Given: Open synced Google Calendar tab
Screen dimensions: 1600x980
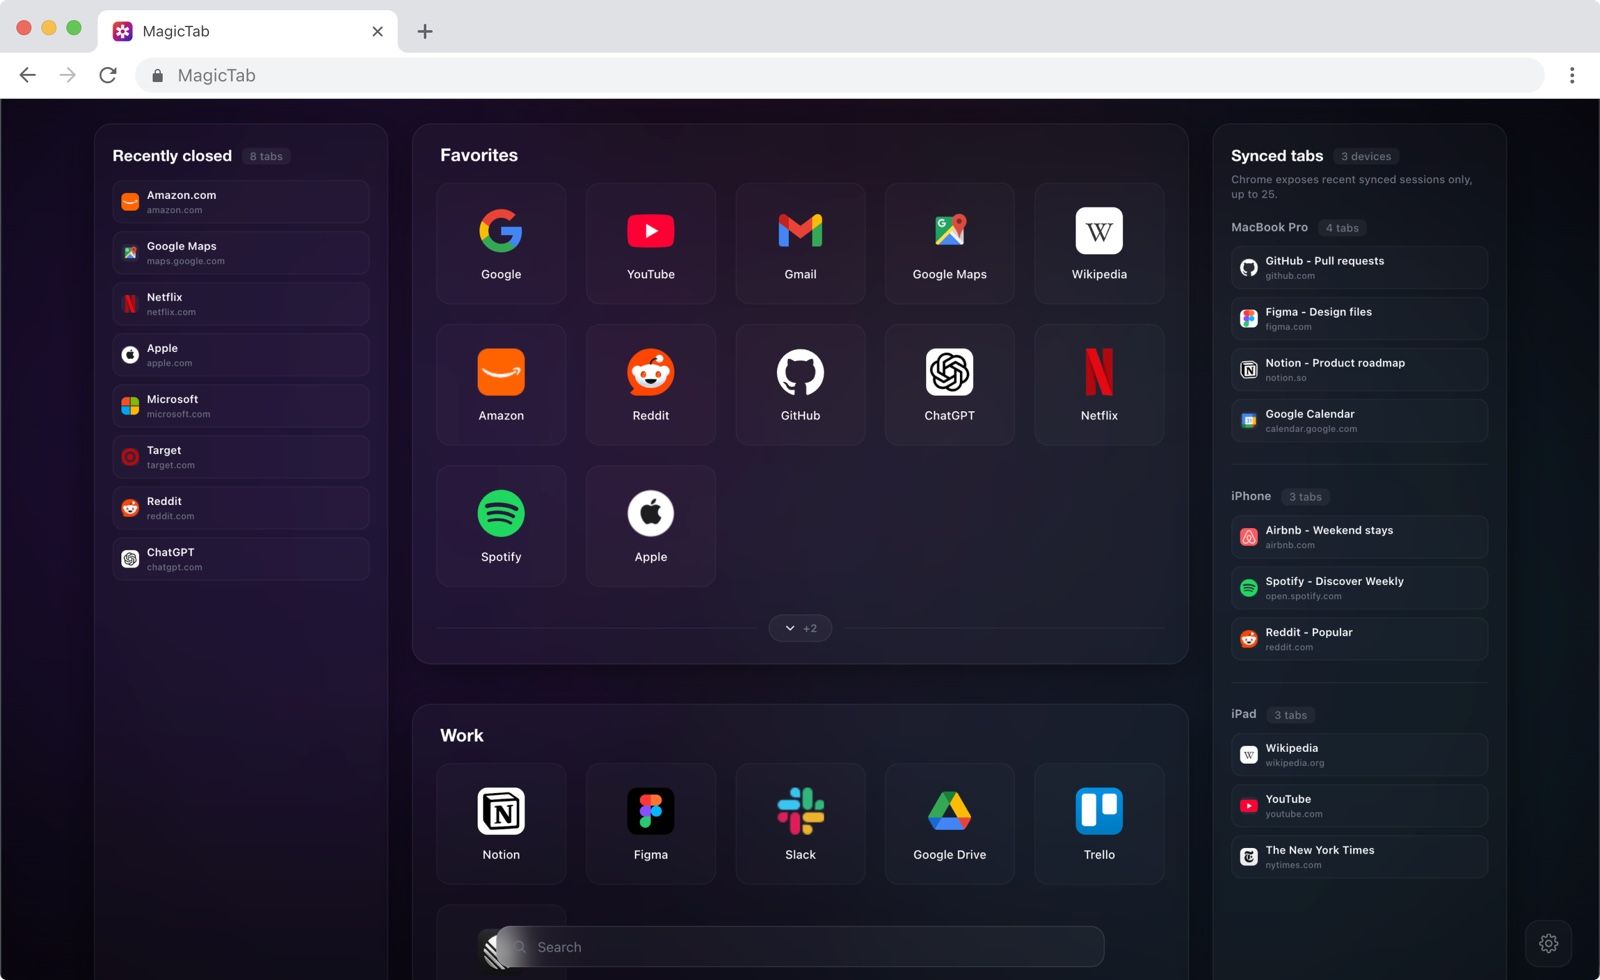Looking at the screenshot, I should 1359,421.
